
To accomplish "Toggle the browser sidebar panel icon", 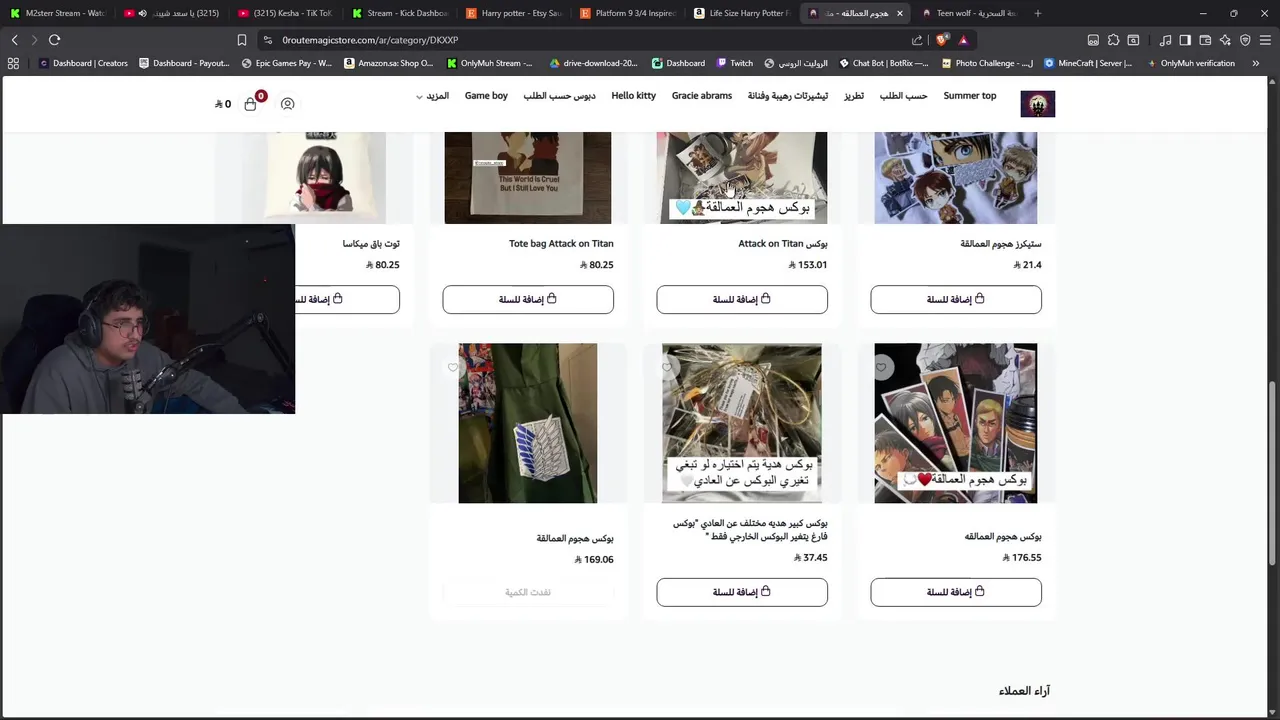I will pos(1185,40).
